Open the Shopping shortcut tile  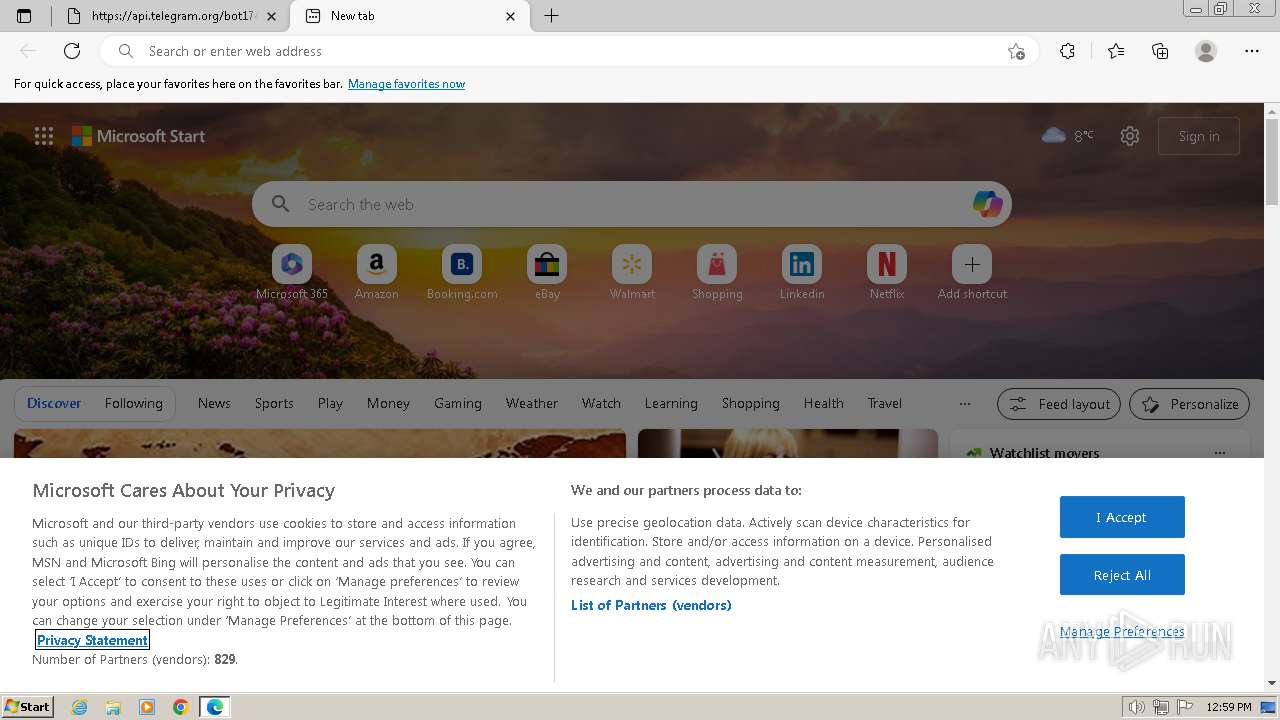[717, 272]
